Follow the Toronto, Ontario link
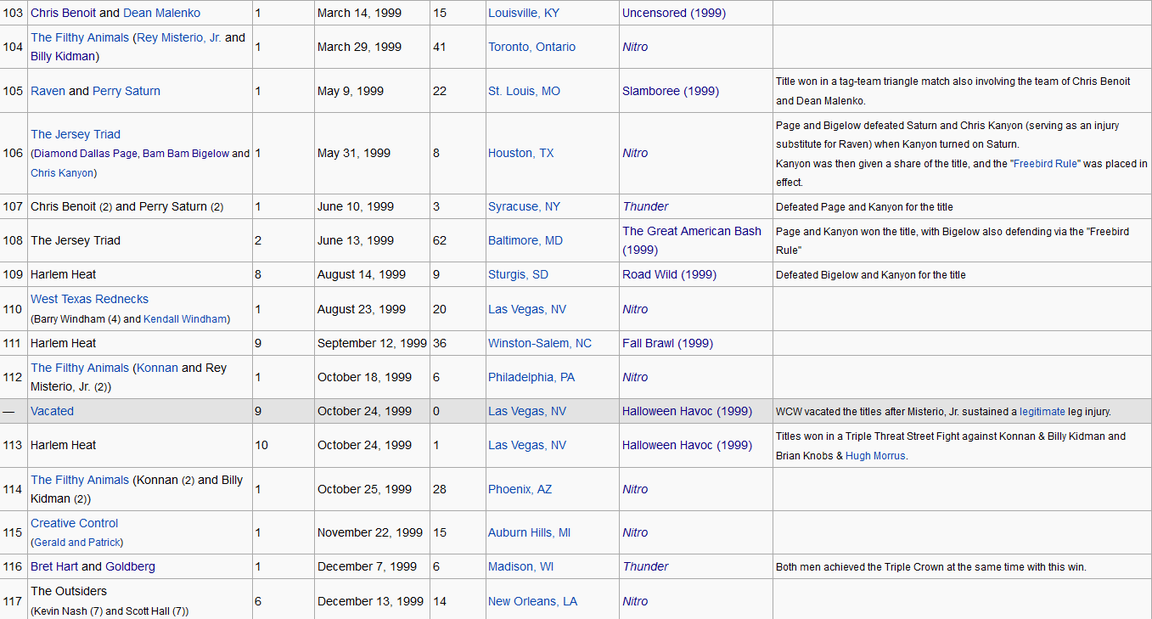The image size is (1152, 619). (532, 47)
